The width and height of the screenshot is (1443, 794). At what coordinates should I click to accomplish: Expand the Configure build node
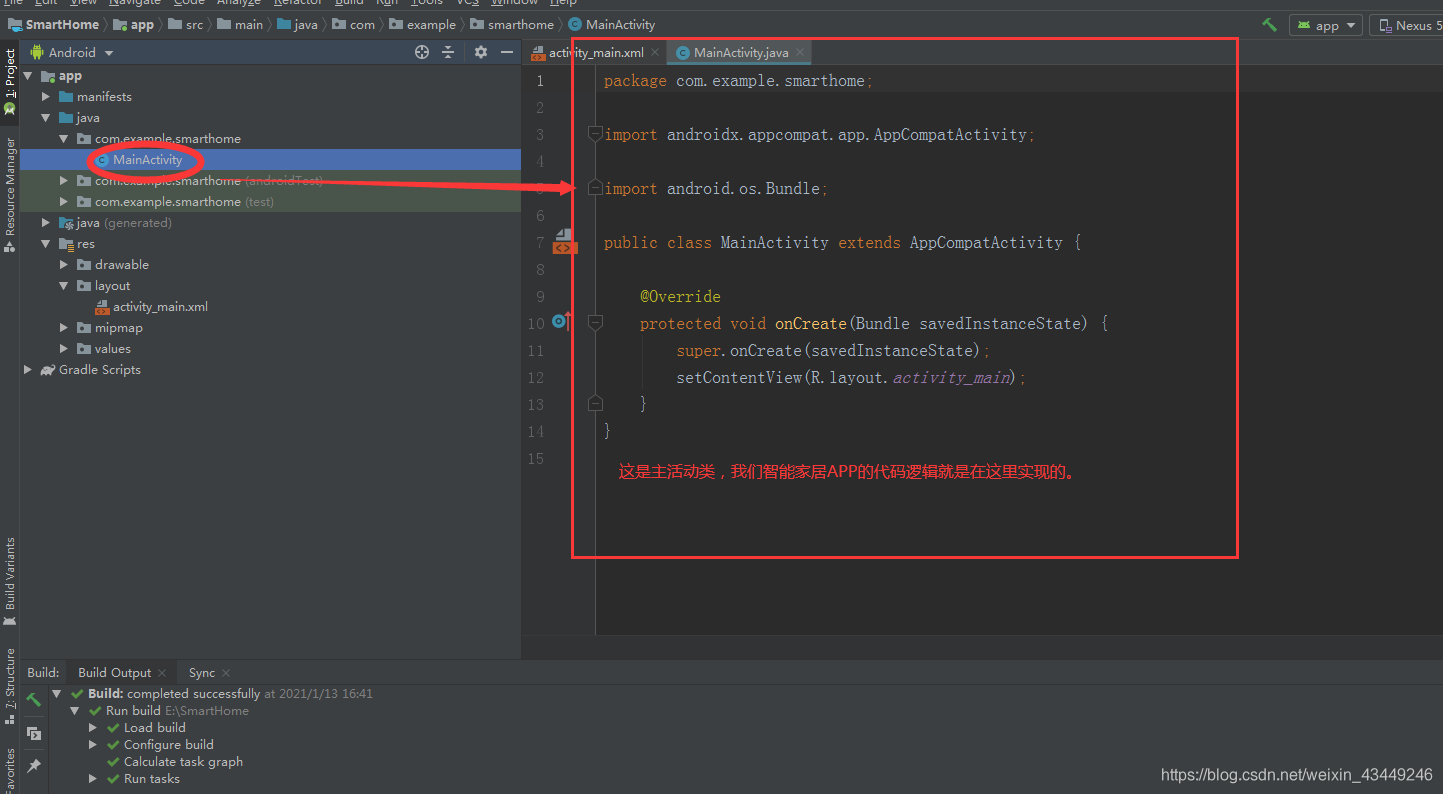click(x=93, y=745)
